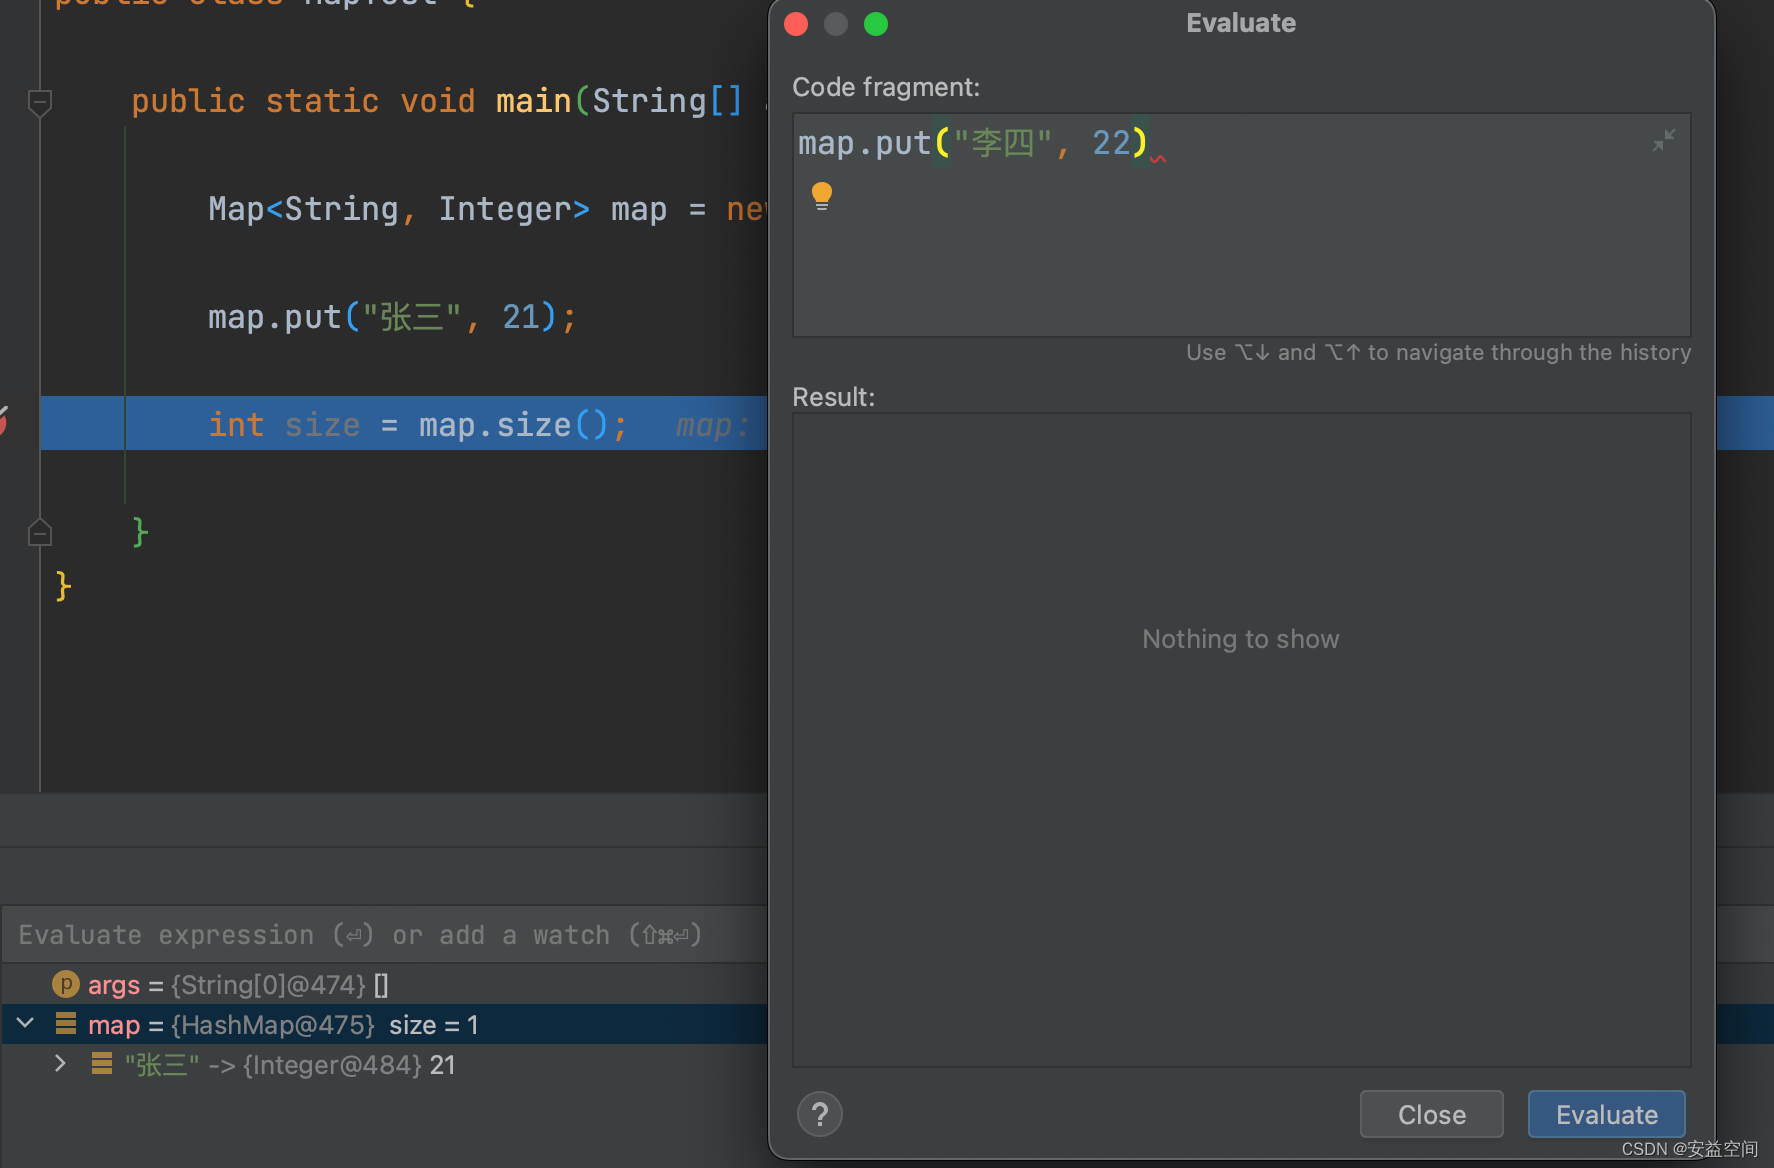Click into the Code fragment input field
The image size is (1774, 1168).
pos(1241,225)
